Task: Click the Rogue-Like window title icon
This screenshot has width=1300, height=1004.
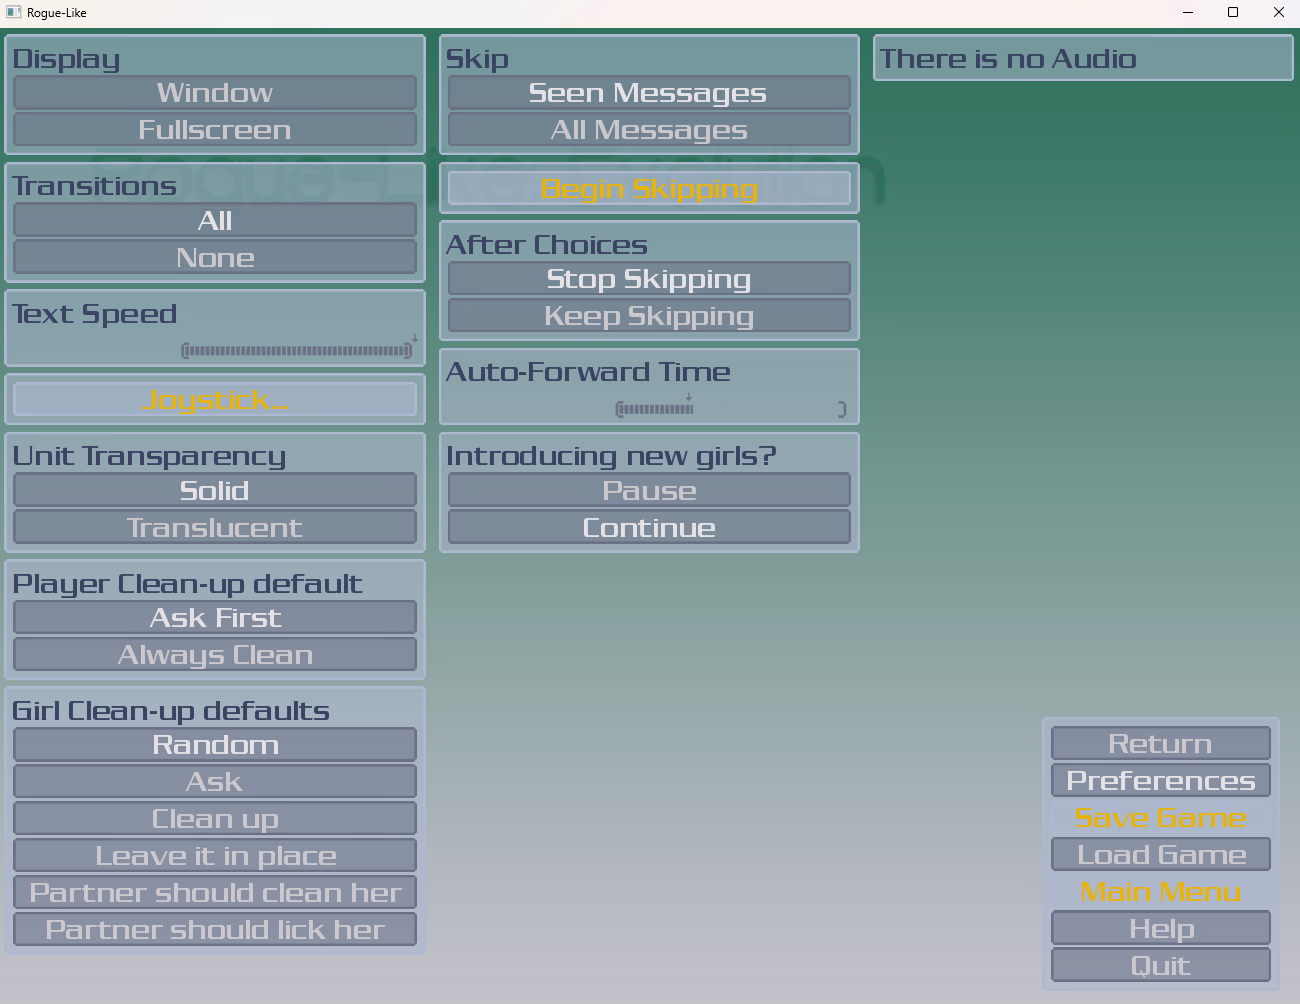Action: (x=14, y=12)
